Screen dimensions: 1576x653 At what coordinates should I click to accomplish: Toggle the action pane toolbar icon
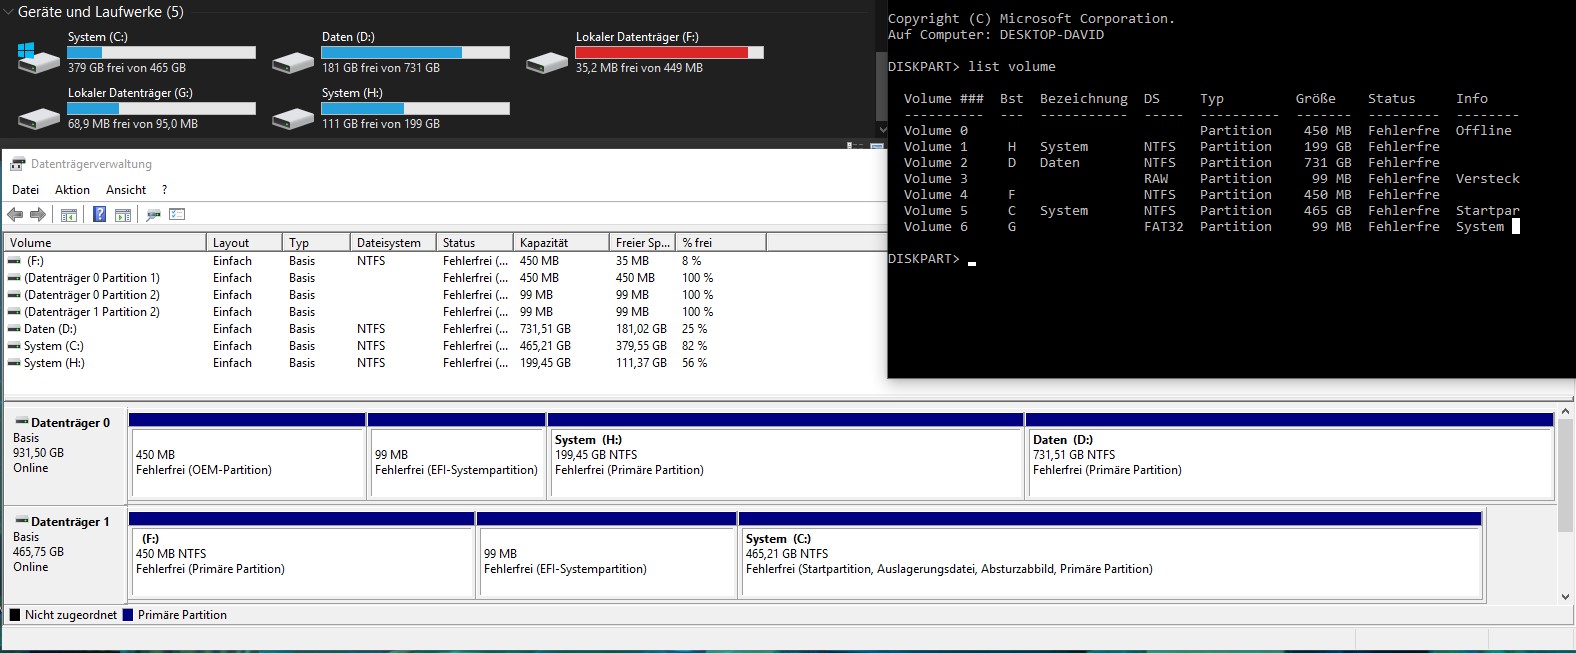click(123, 215)
